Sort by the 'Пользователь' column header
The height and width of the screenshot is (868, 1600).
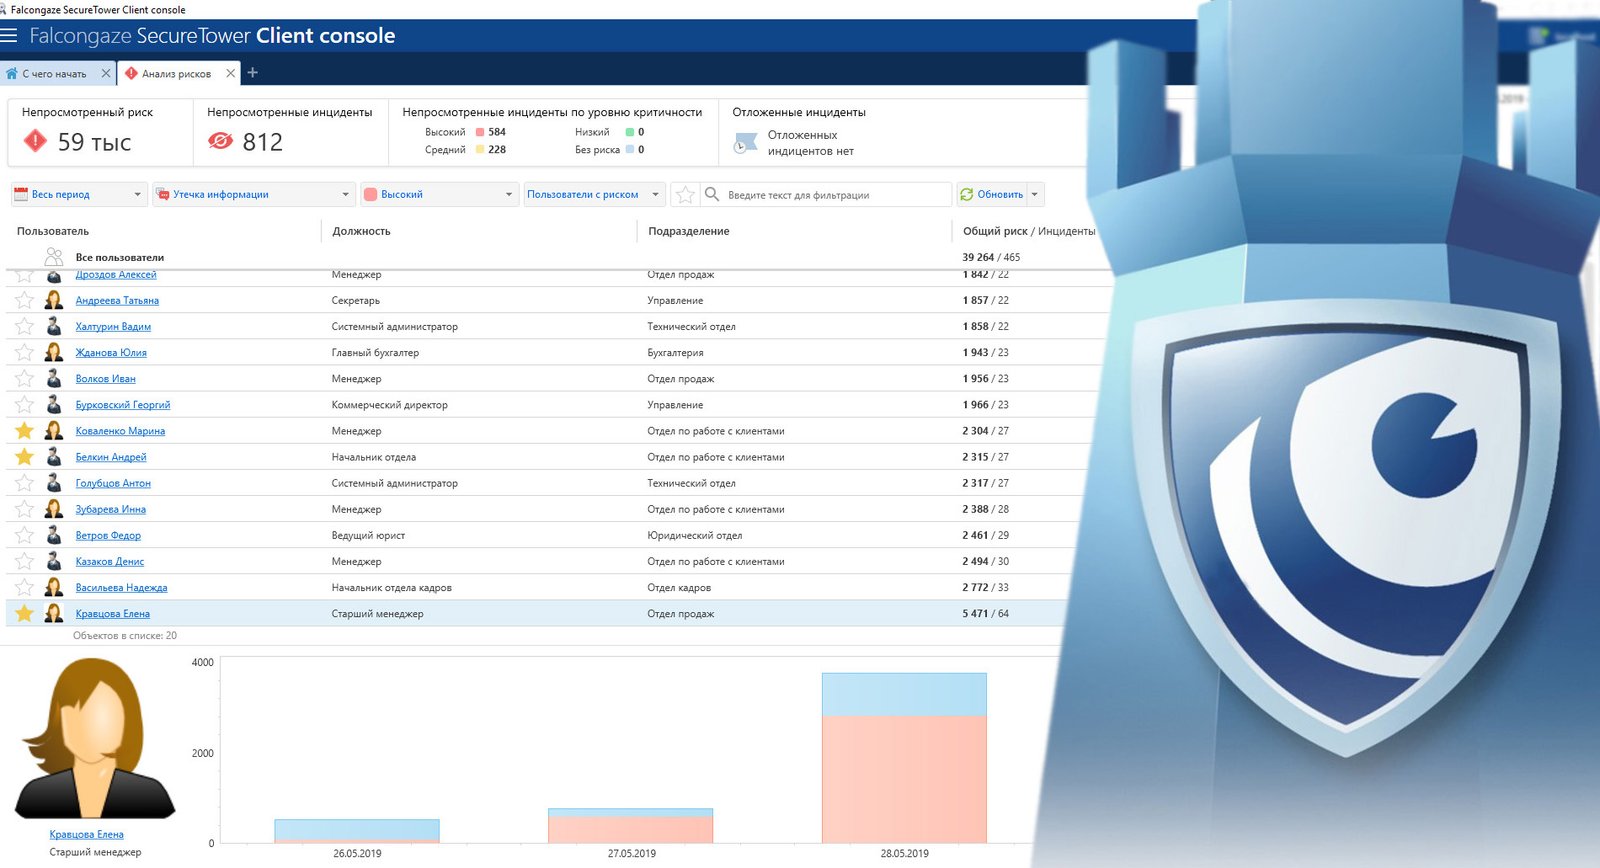[x=53, y=231]
